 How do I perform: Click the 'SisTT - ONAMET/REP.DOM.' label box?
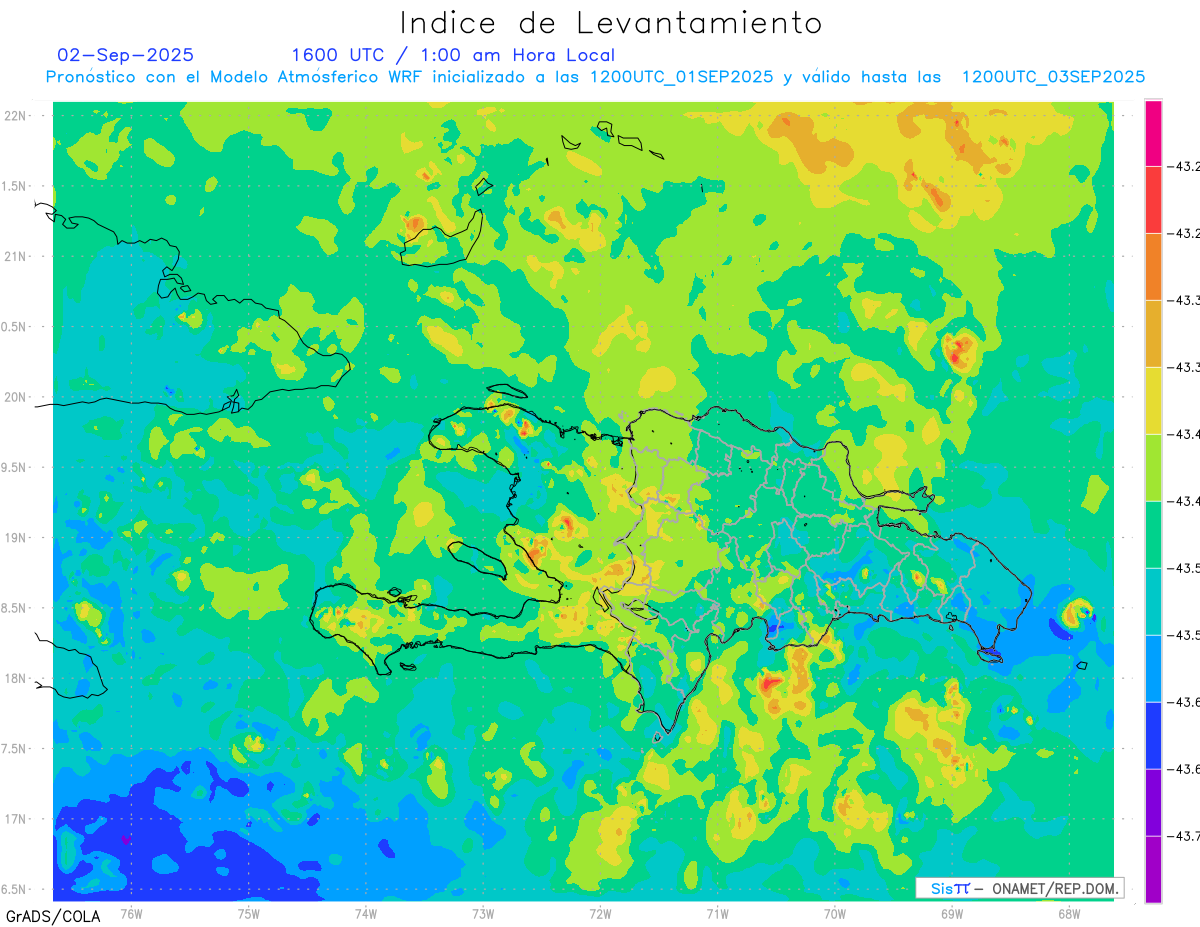pos(1019,888)
